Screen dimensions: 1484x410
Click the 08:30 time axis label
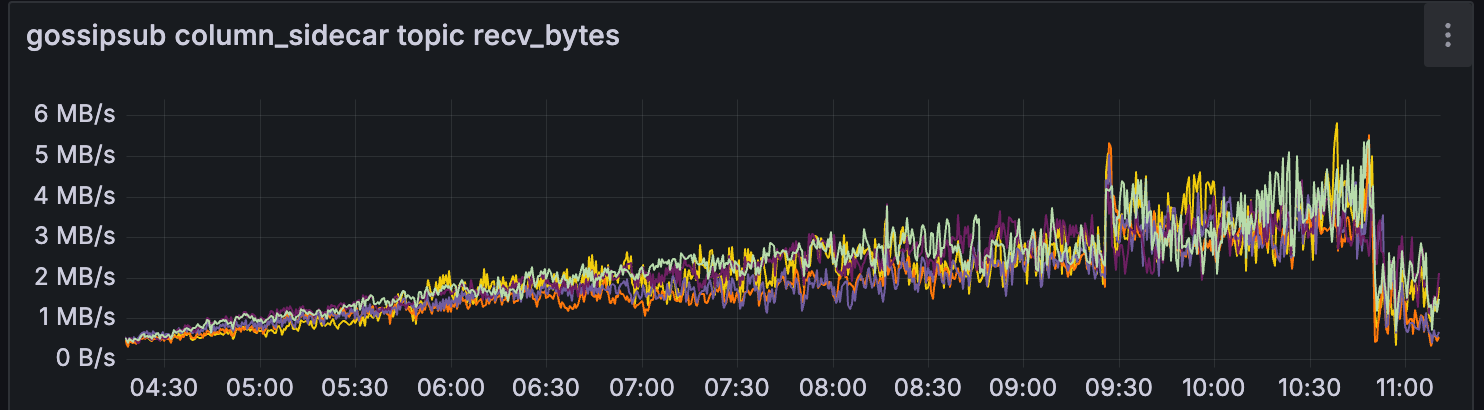[927, 386]
